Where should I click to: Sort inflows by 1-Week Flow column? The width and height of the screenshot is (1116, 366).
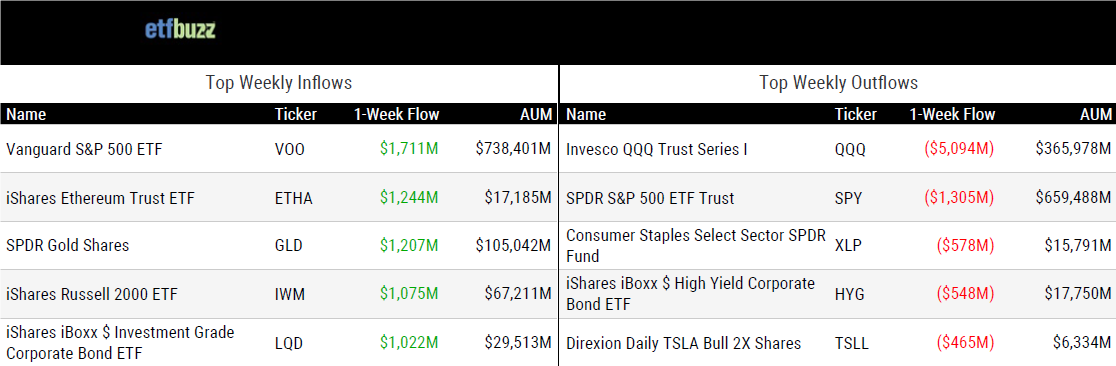[396, 114]
